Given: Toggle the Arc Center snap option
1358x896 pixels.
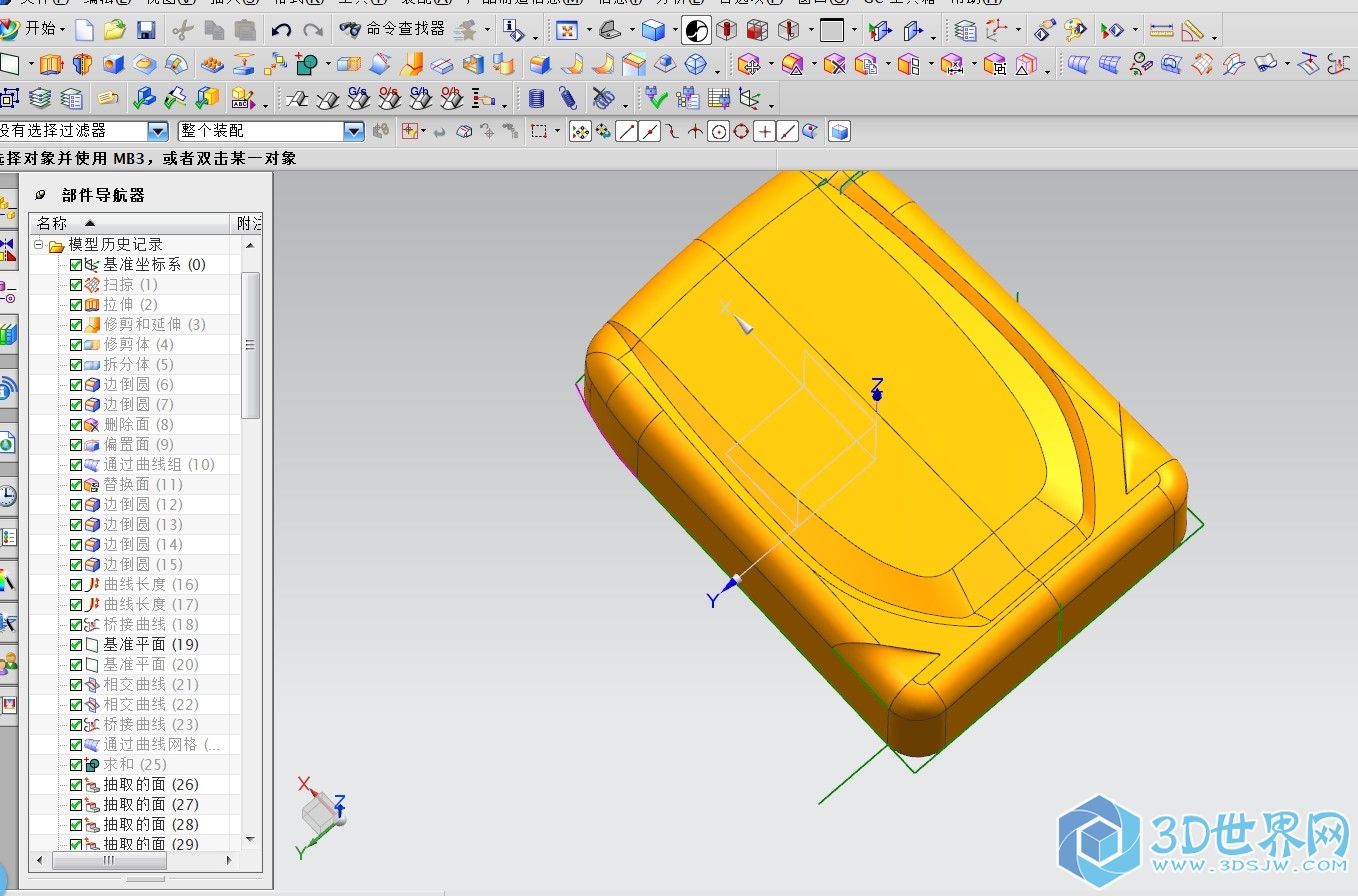Looking at the screenshot, I should 718,131.
